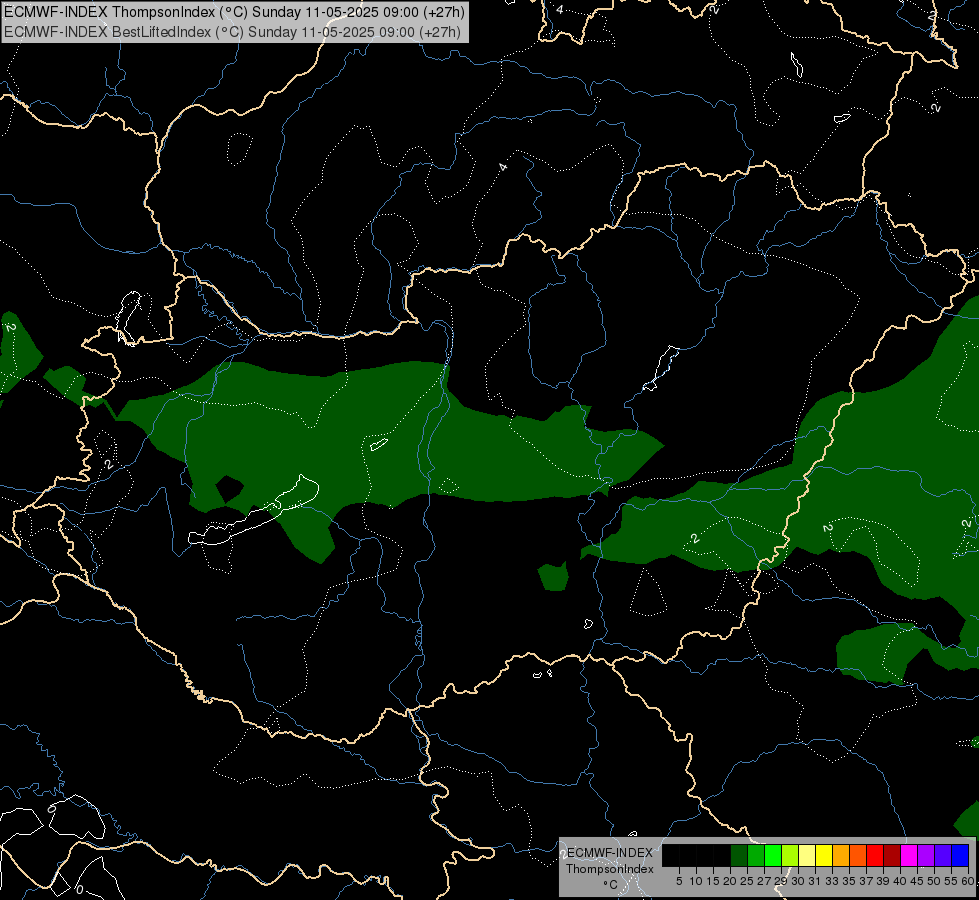This screenshot has height=900, width=979.
Task: Click the bright red 37–39 legend swatch
Action: pyautogui.click(x=875, y=855)
